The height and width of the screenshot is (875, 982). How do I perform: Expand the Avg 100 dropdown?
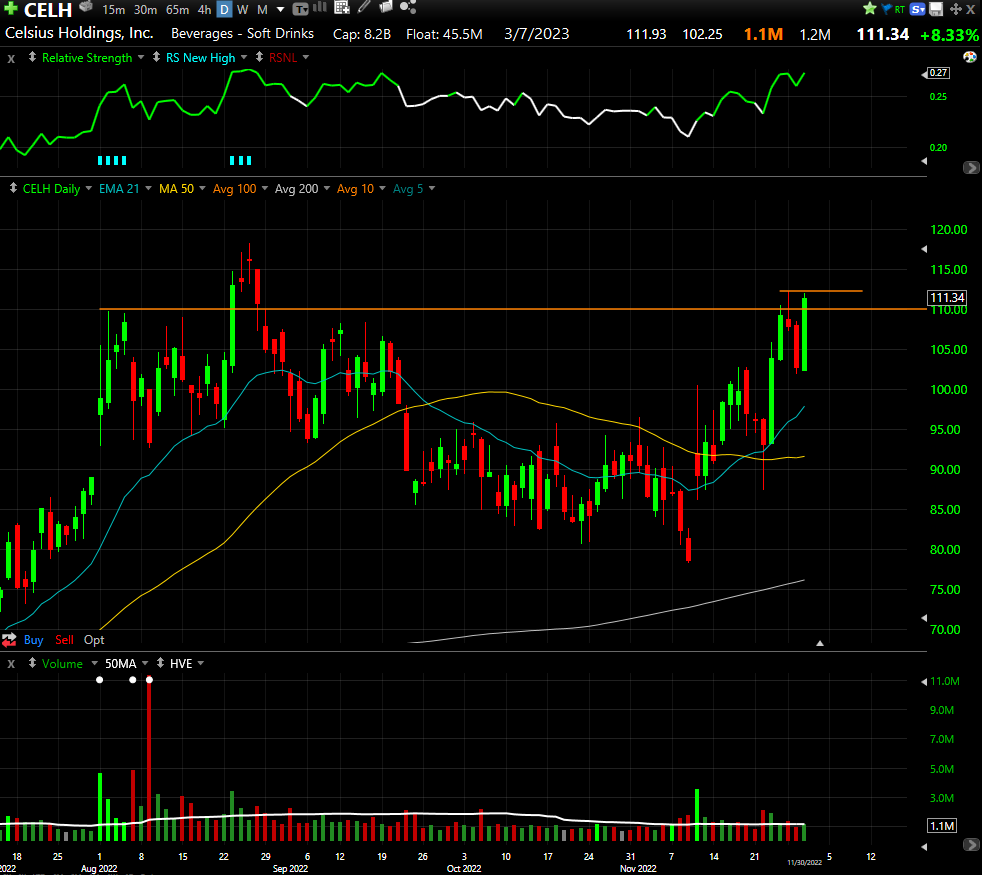tap(265, 188)
